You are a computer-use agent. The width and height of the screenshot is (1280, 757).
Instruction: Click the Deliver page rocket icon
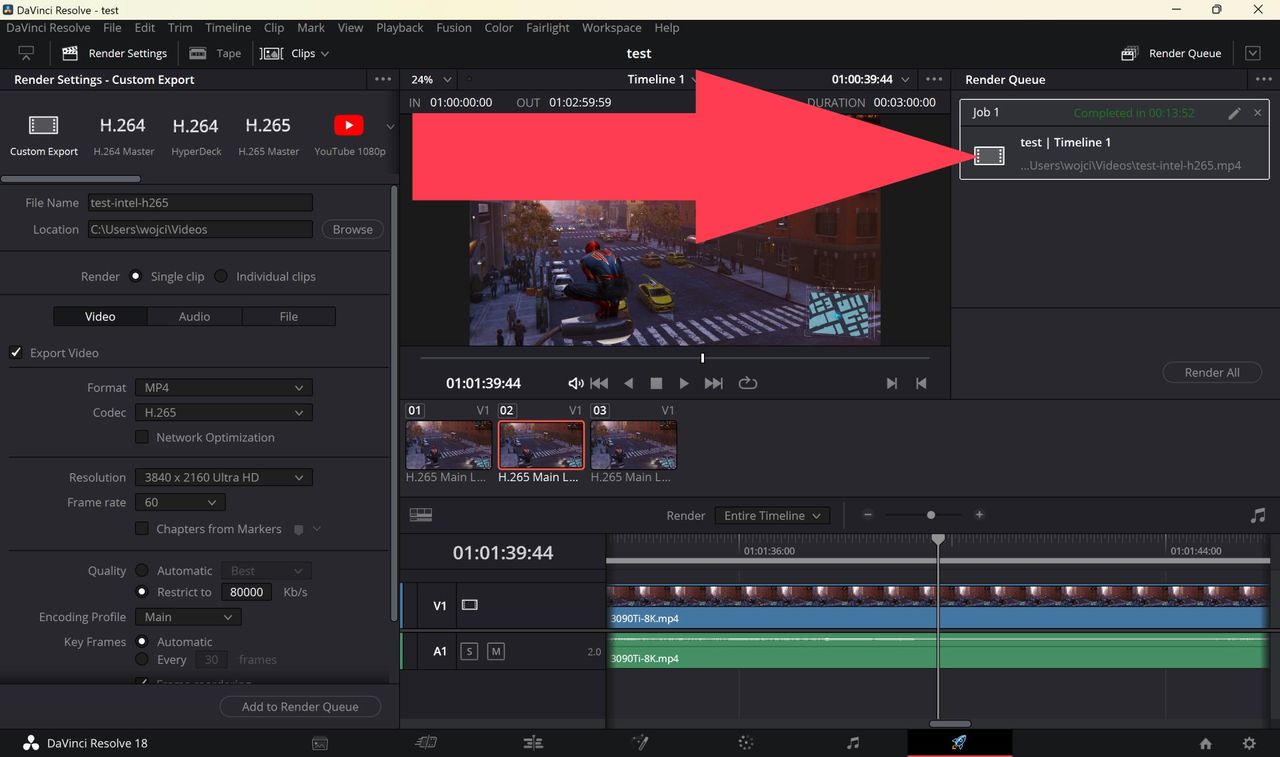pos(959,743)
